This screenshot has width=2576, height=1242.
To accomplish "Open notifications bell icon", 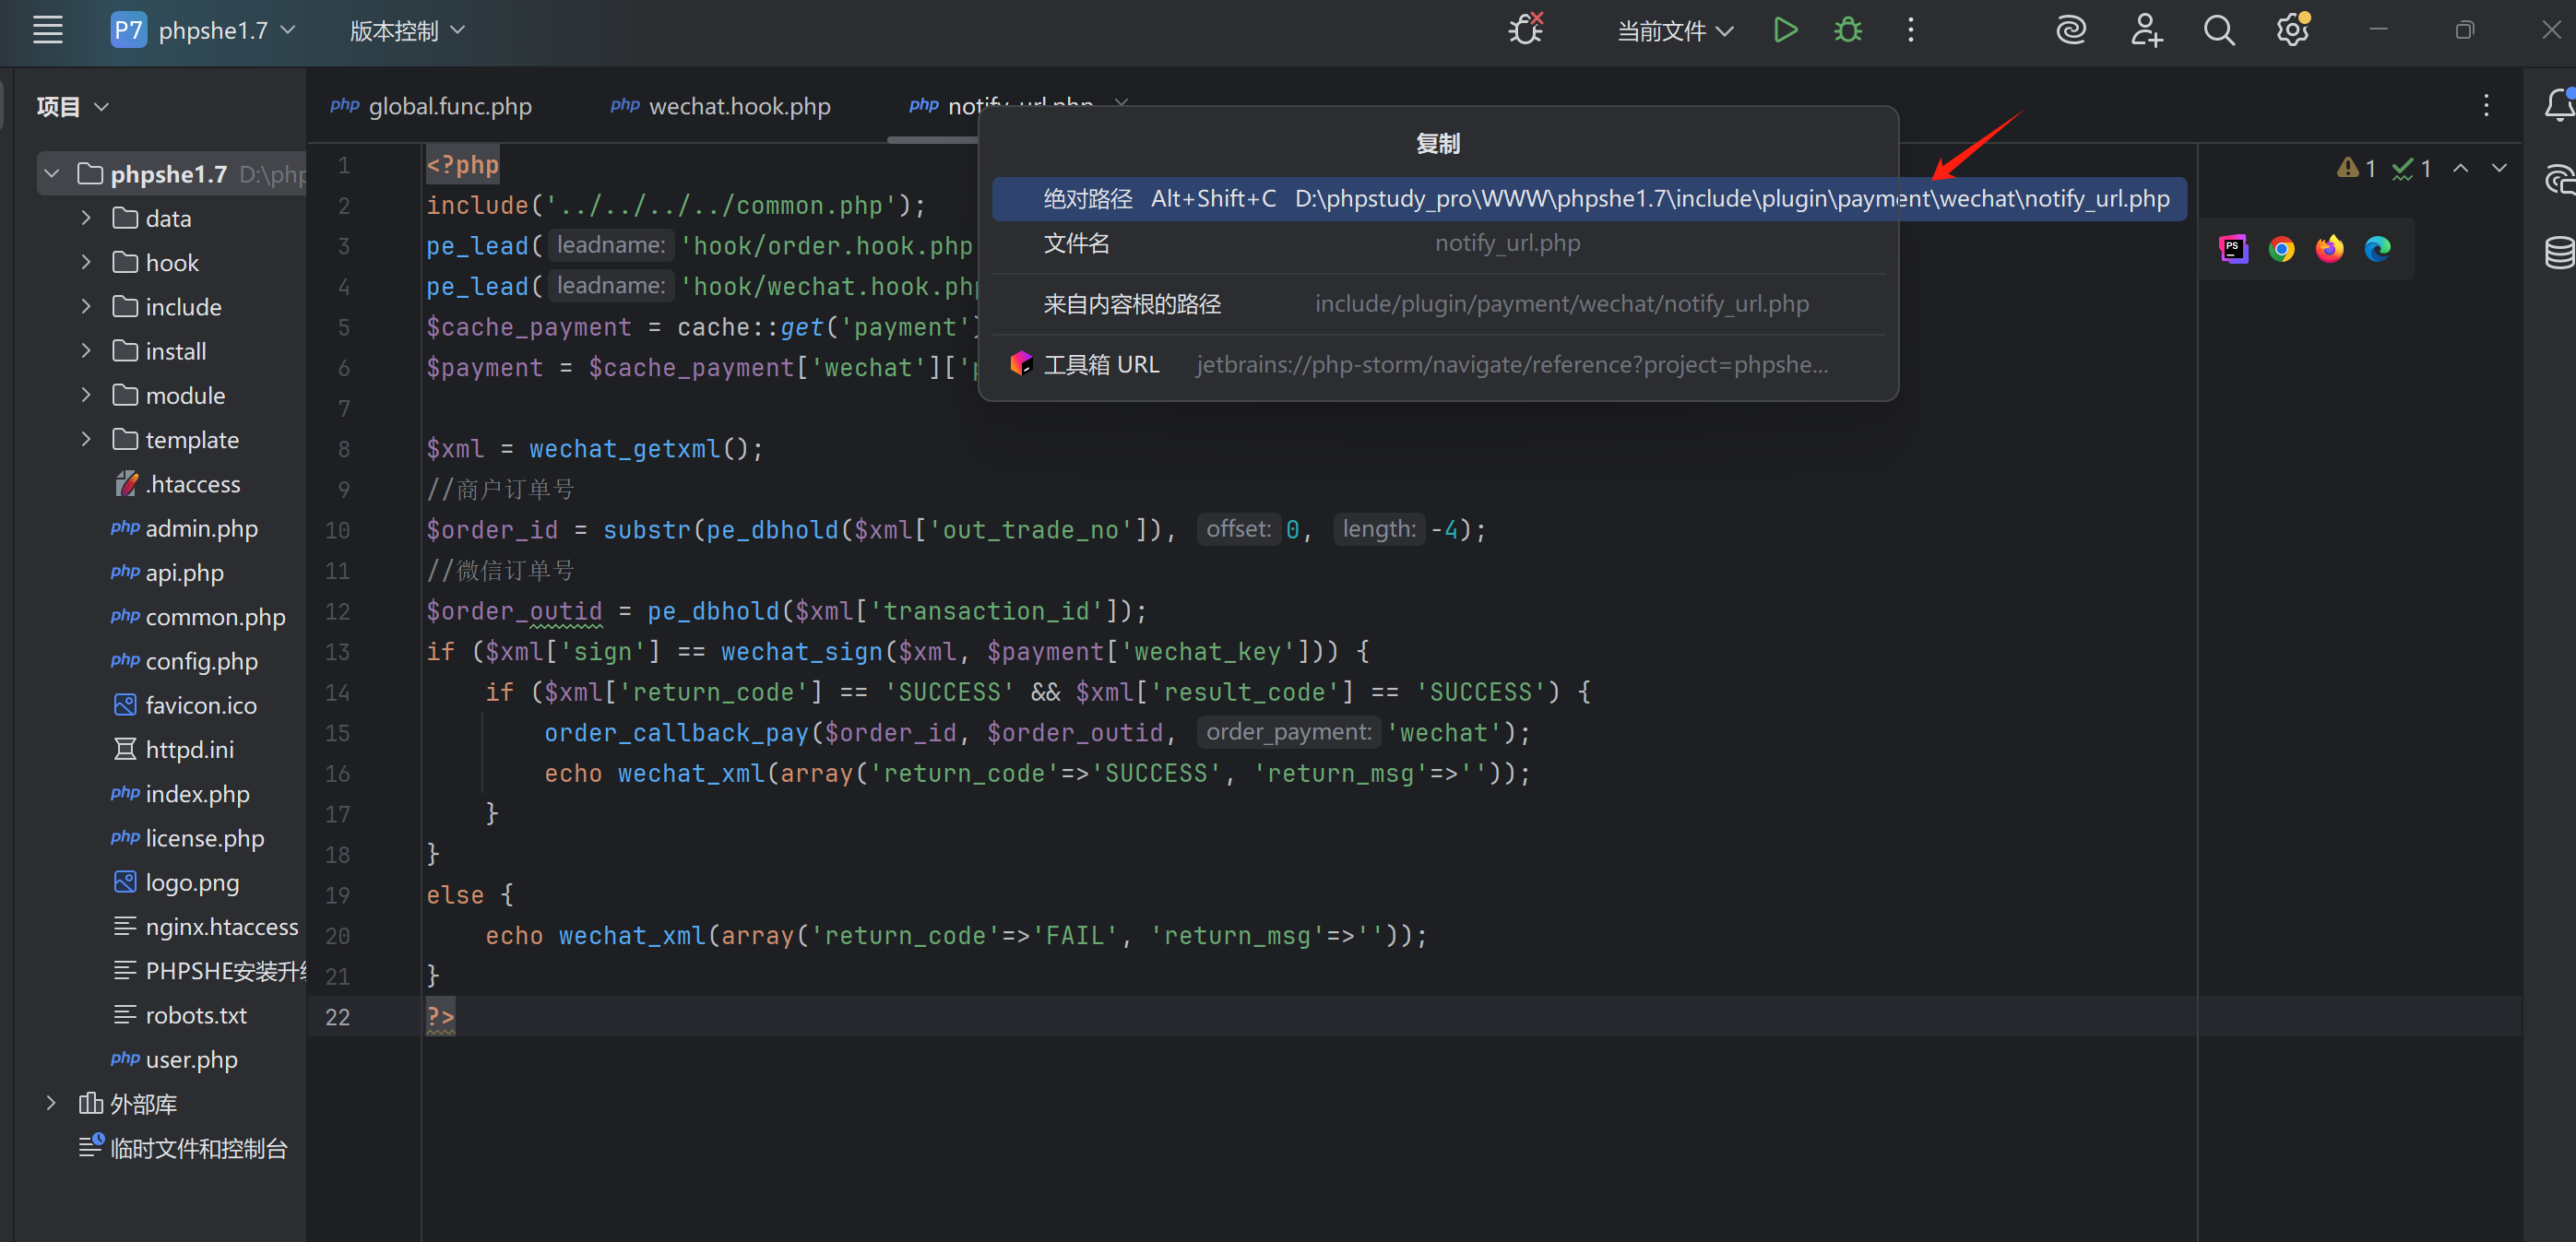I will (2558, 104).
